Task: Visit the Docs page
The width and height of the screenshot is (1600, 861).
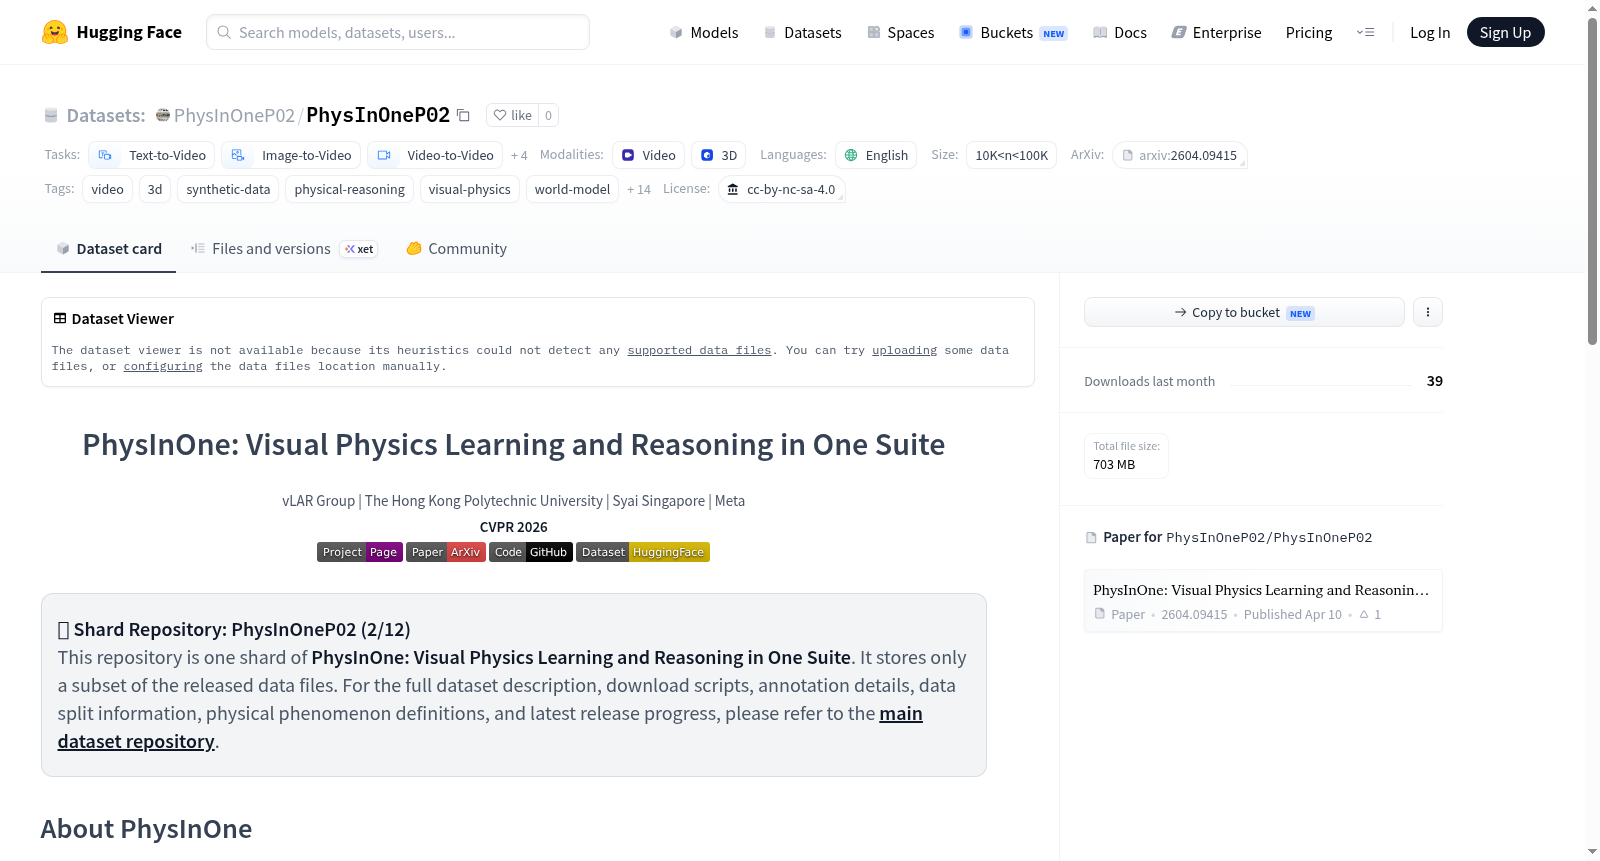Action: pyautogui.click(x=1120, y=32)
